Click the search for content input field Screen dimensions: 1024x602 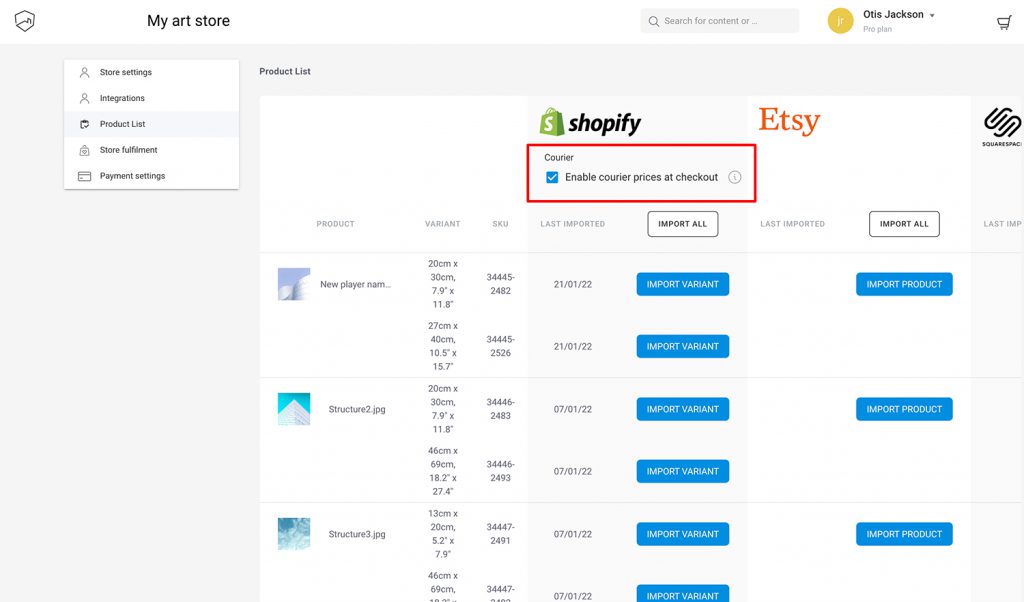pos(720,21)
